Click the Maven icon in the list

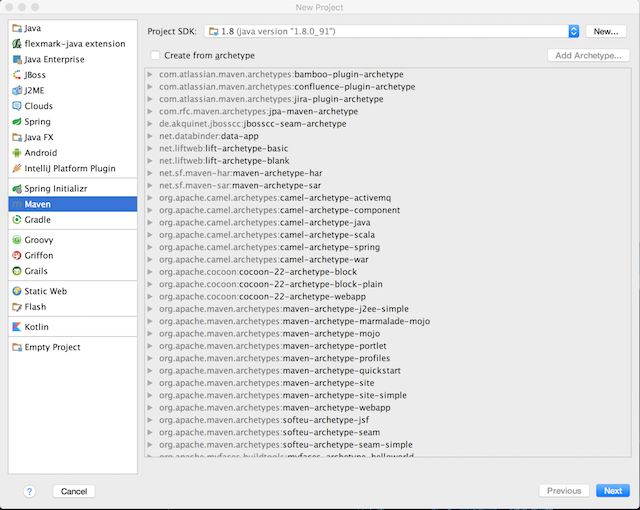click(x=17, y=204)
